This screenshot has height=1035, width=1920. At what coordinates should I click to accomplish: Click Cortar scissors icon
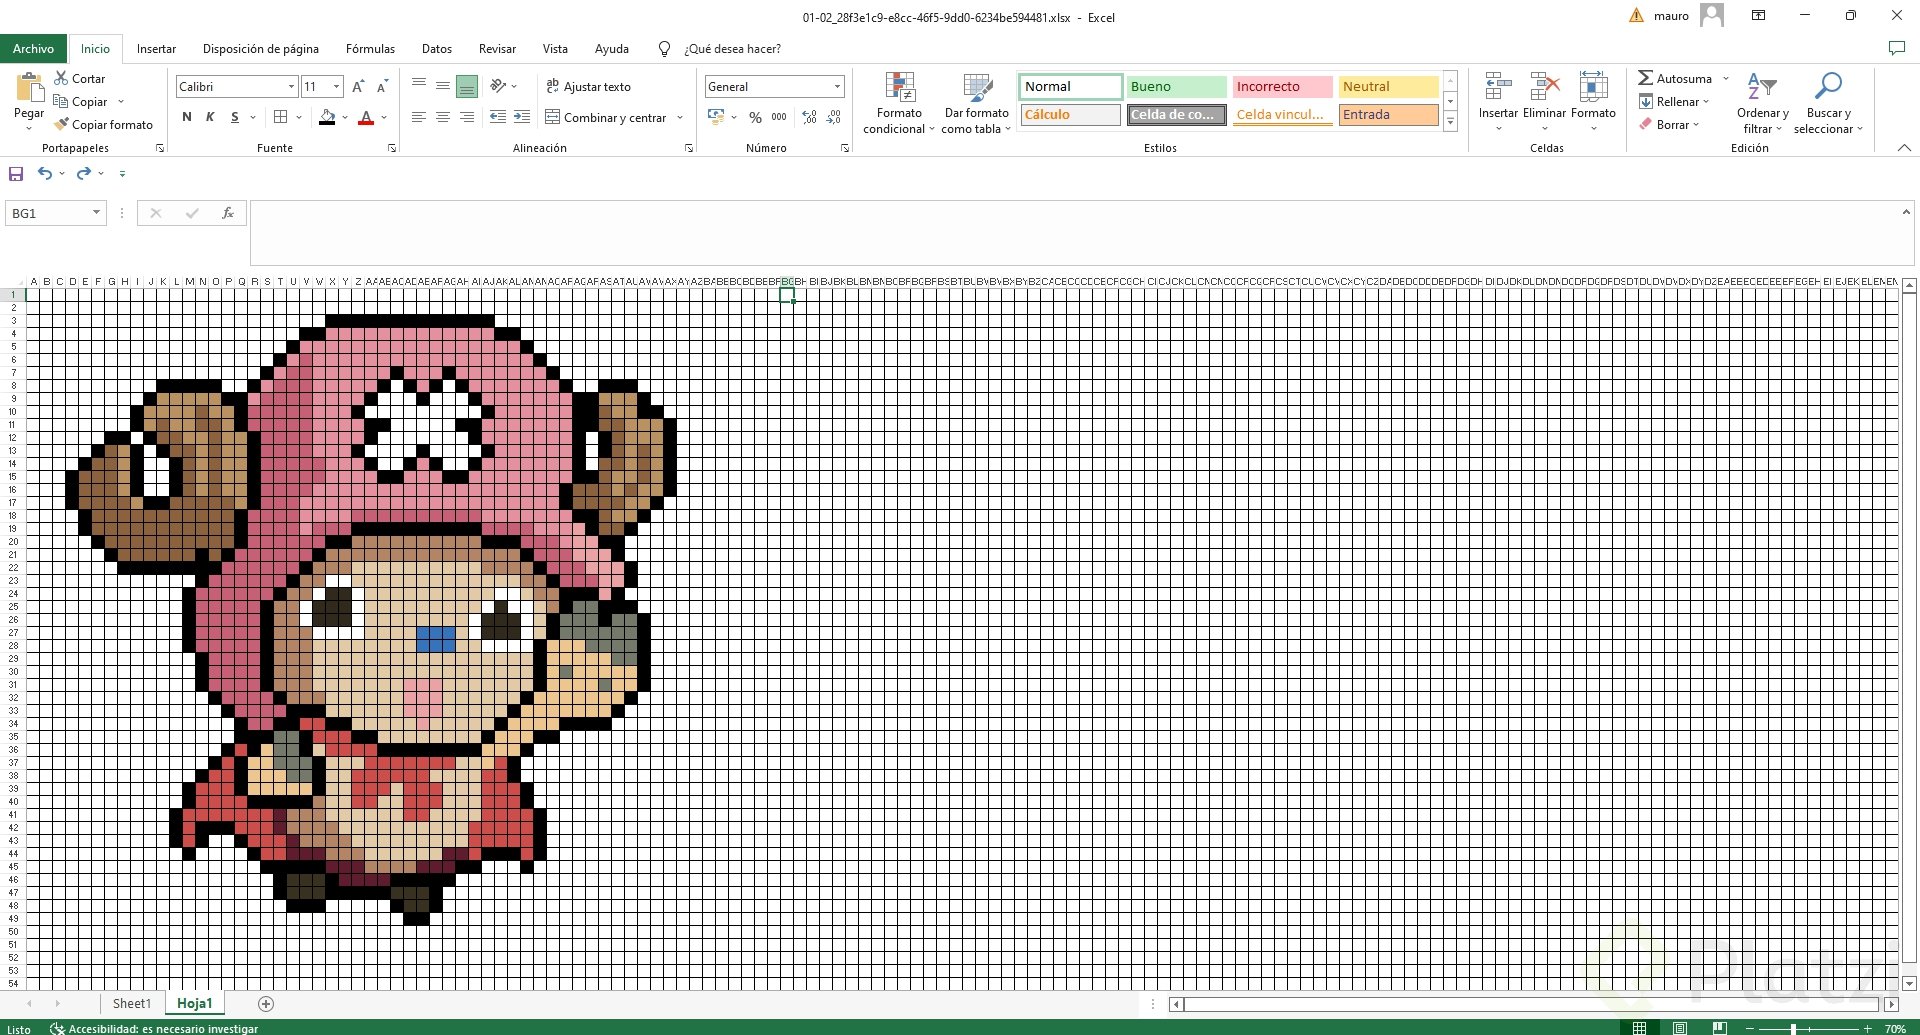coord(62,78)
